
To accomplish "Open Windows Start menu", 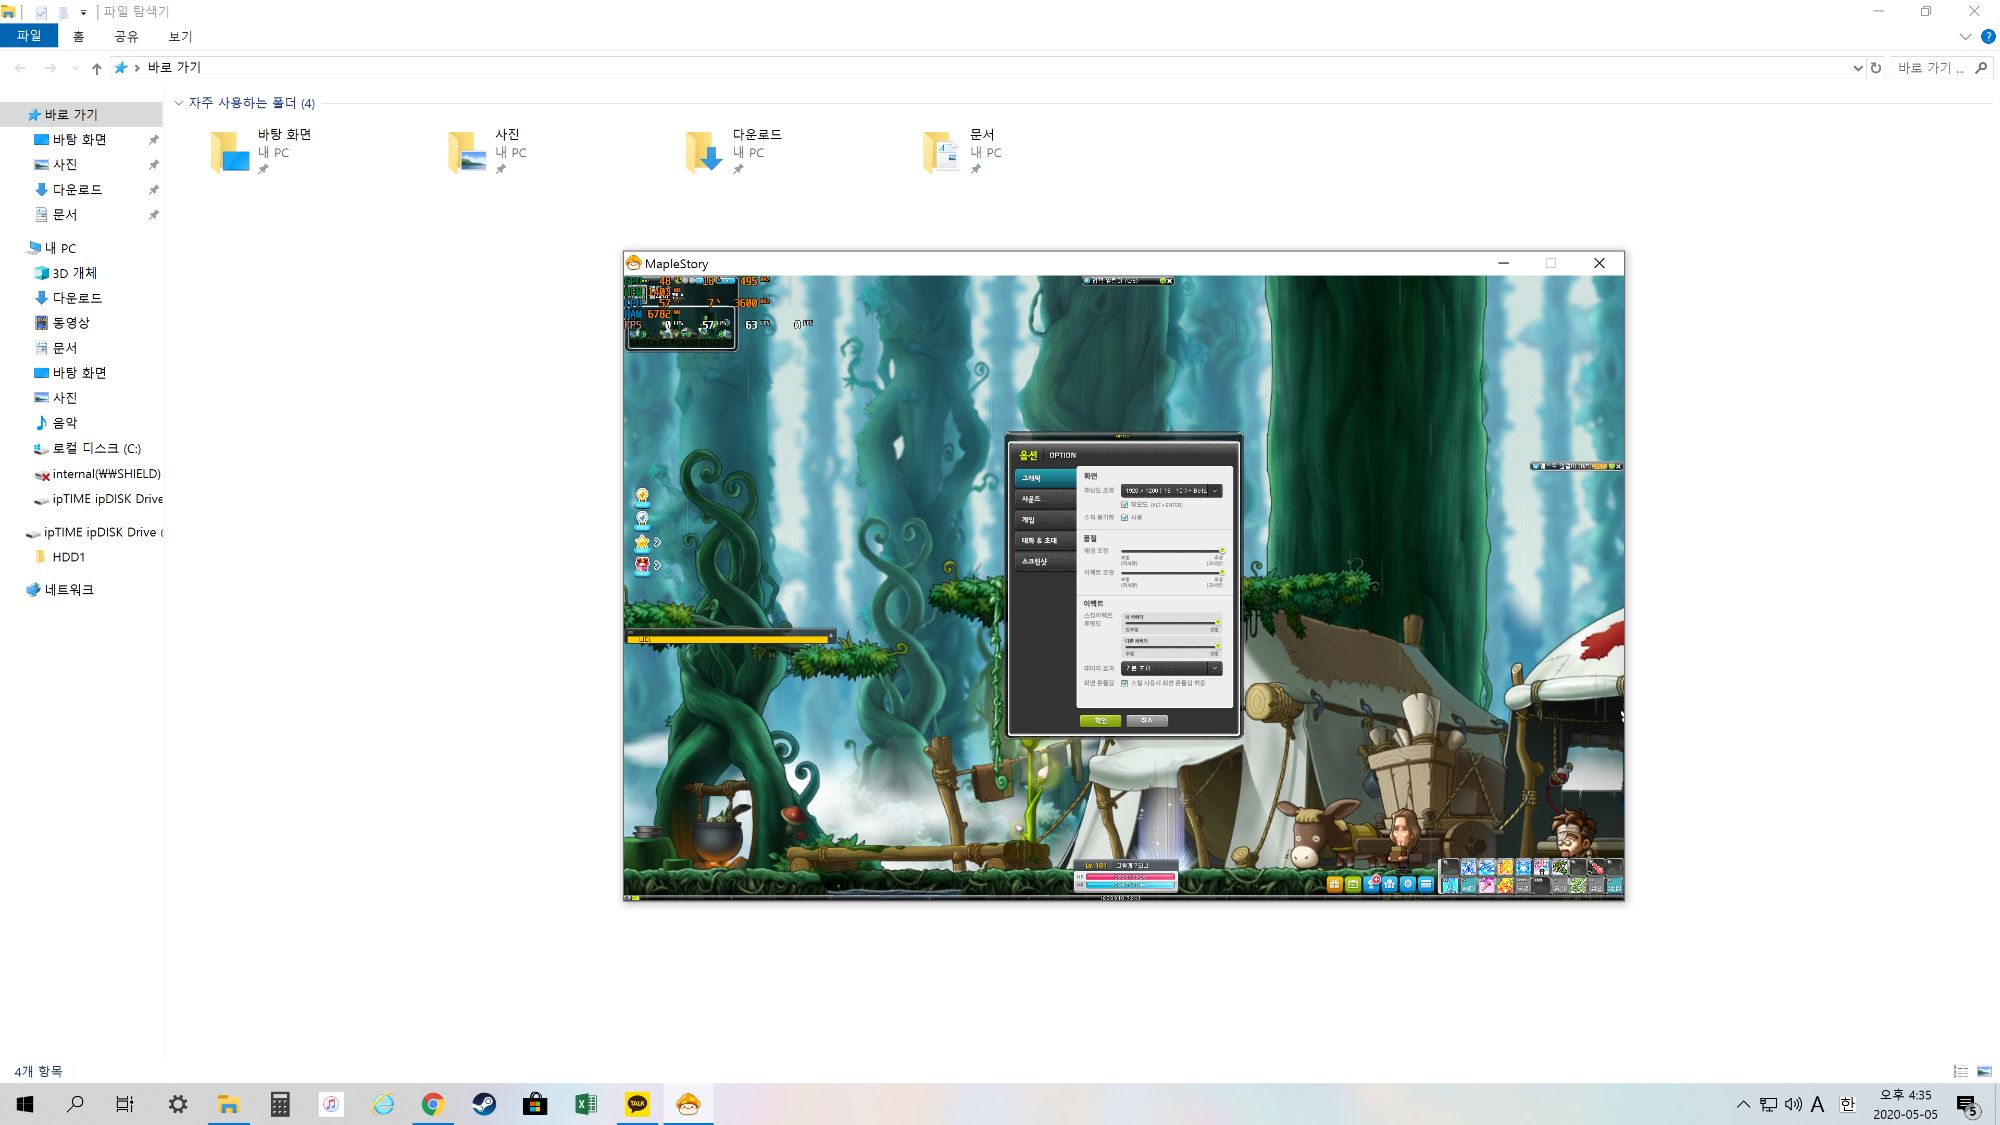I will pyautogui.click(x=25, y=1104).
